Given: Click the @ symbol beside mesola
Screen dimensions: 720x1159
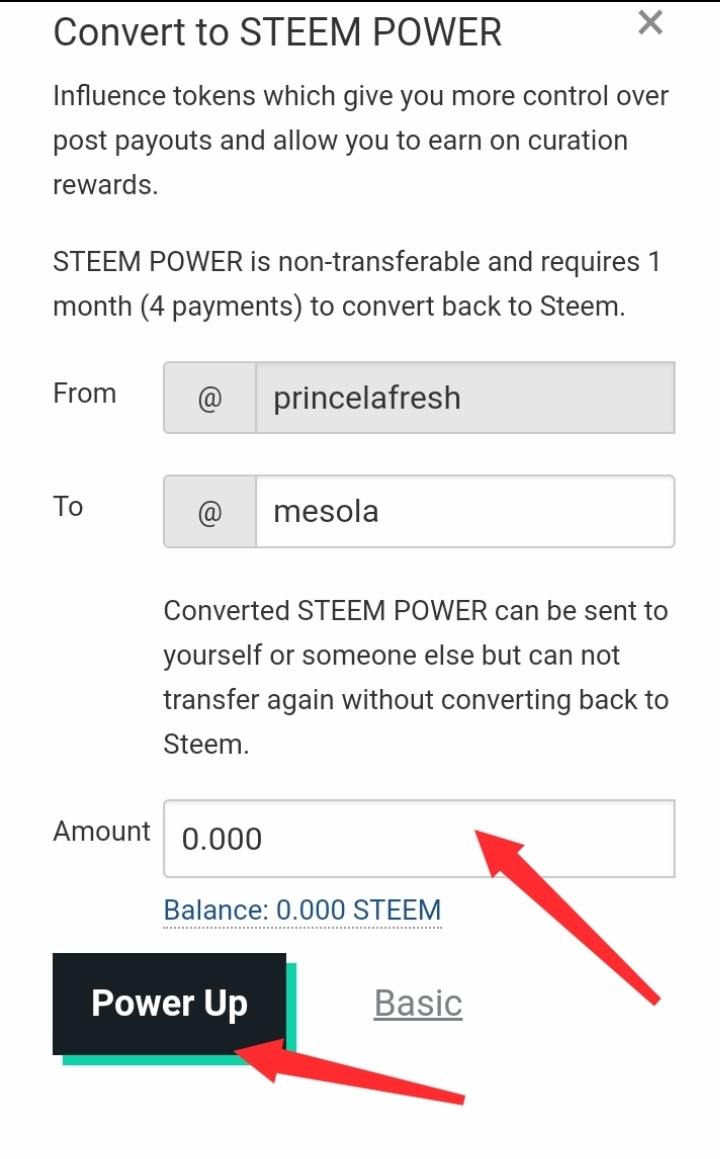Looking at the screenshot, I should (210, 512).
